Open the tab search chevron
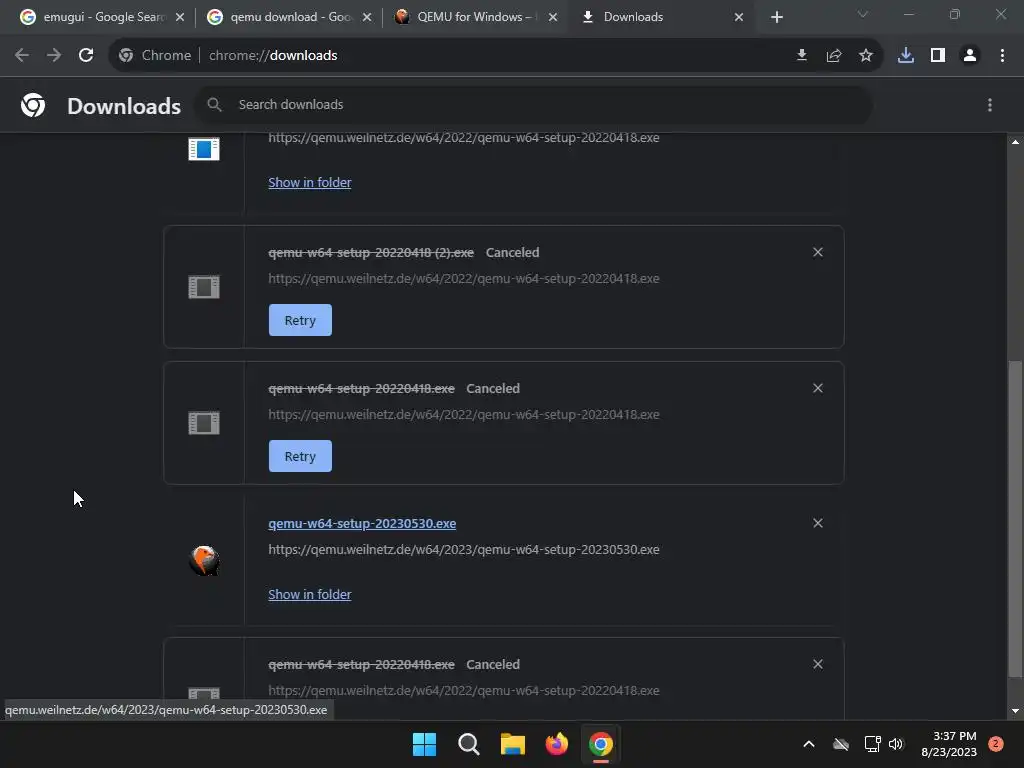The width and height of the screenshot is (1024, 768). pos(863,14)
